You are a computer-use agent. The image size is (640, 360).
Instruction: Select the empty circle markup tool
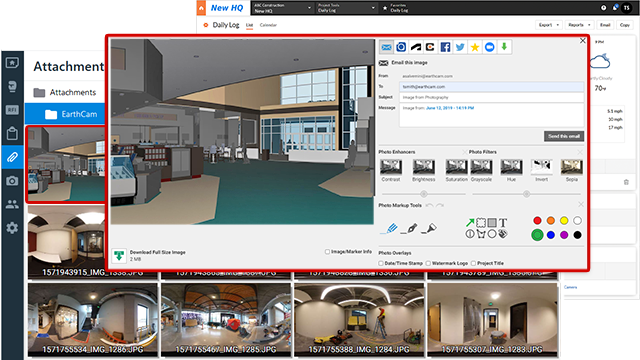492,234
